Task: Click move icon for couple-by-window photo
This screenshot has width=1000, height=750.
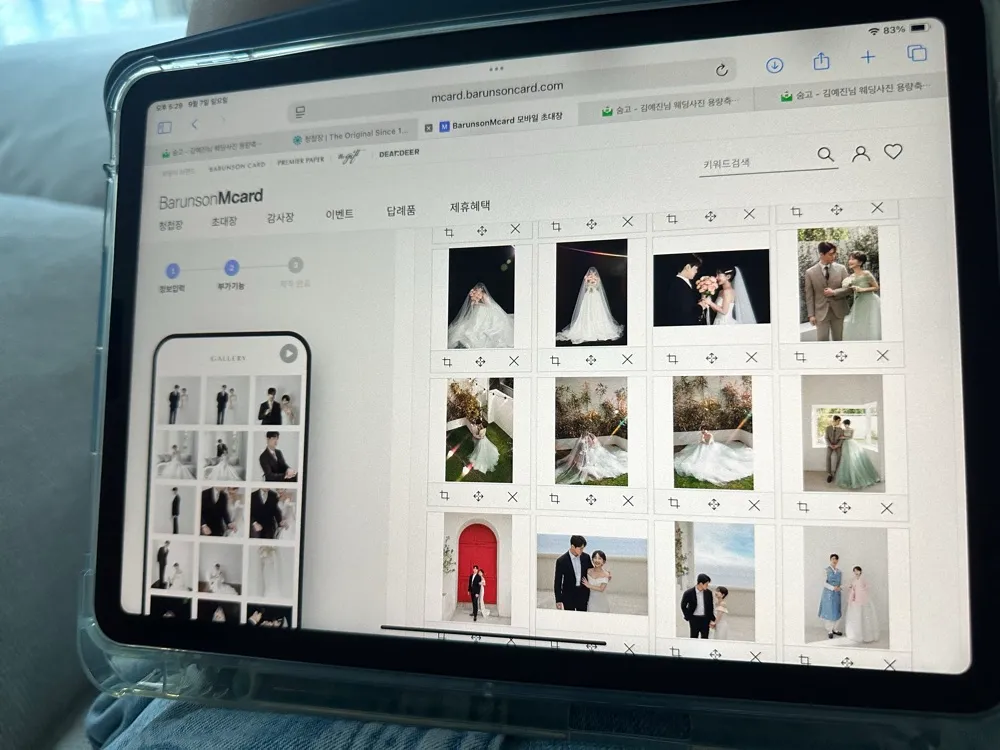Action: pos(844,508)
